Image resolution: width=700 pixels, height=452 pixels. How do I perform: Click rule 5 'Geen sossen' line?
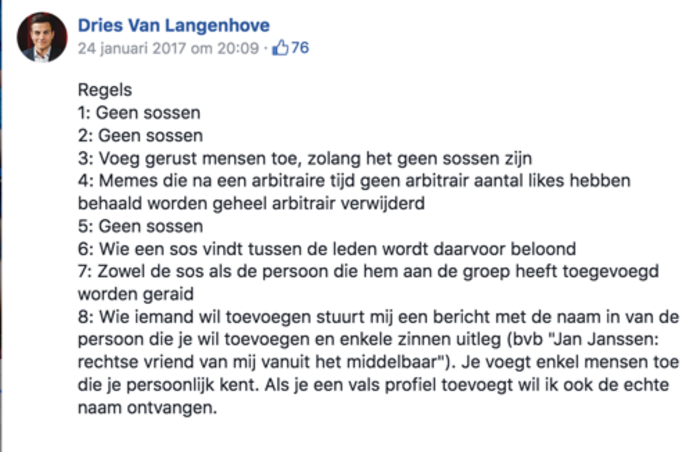(x=140, y=226)
